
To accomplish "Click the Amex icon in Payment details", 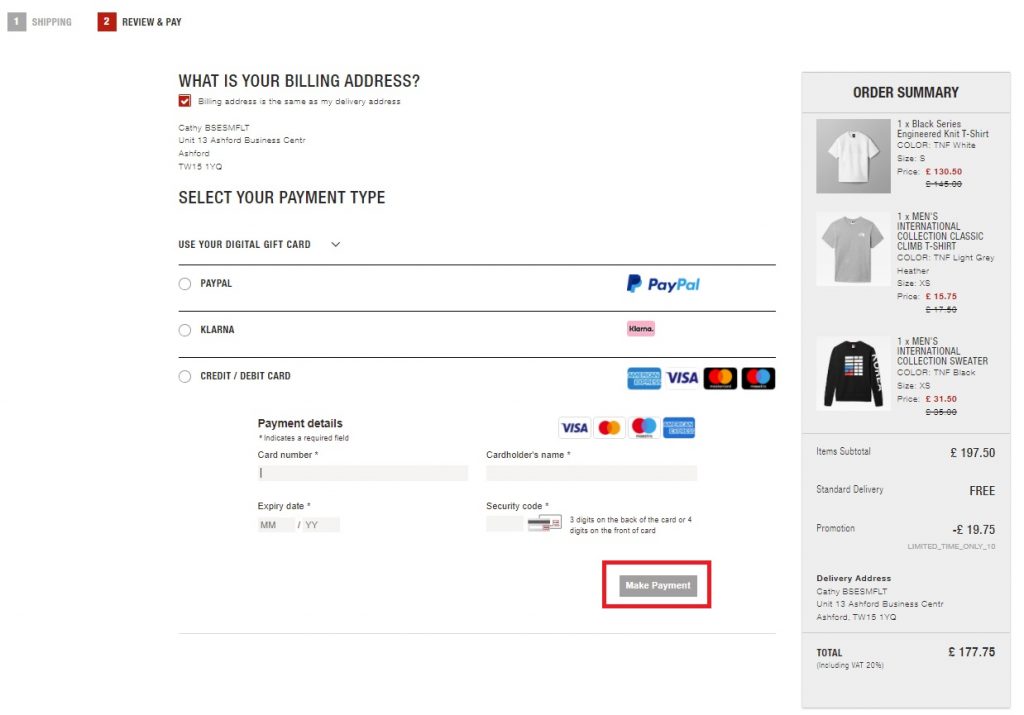I will (678, 428).
